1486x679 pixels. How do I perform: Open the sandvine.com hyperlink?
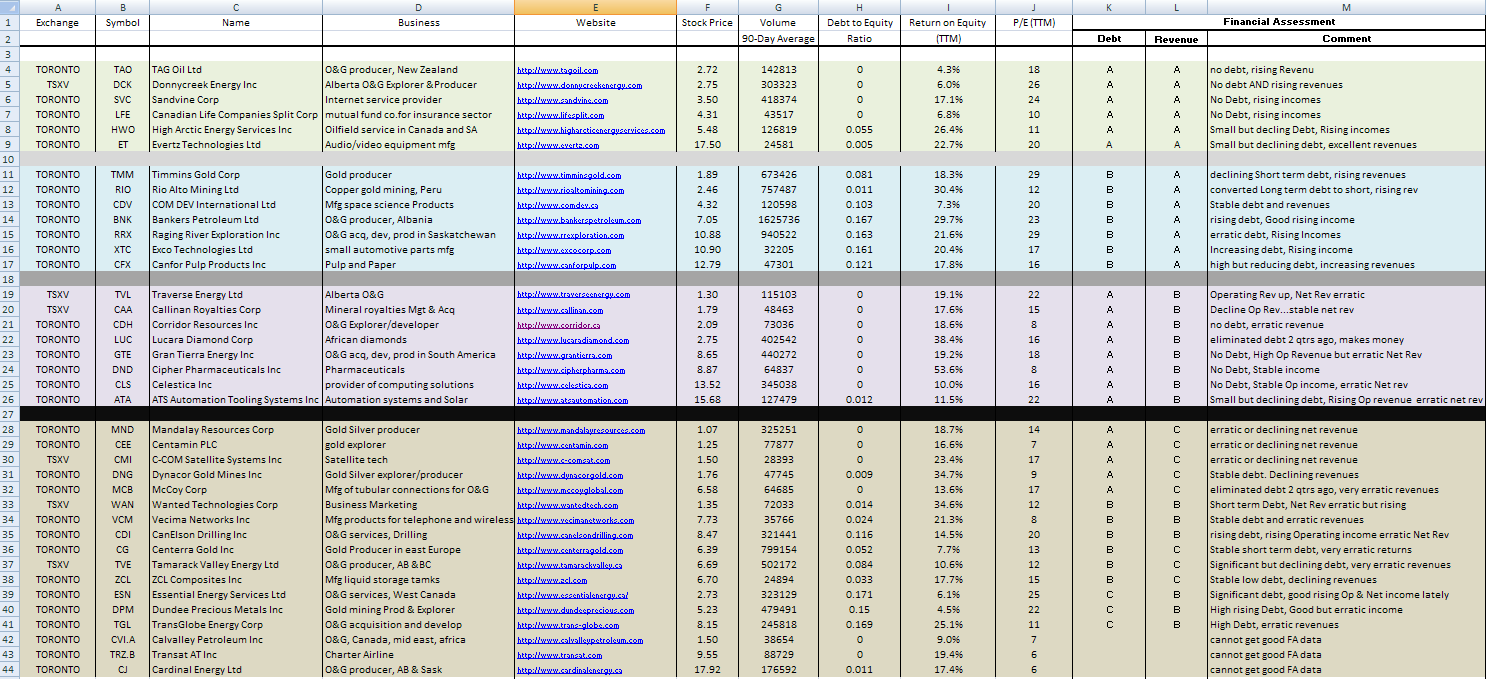click(x=561, y=100)
